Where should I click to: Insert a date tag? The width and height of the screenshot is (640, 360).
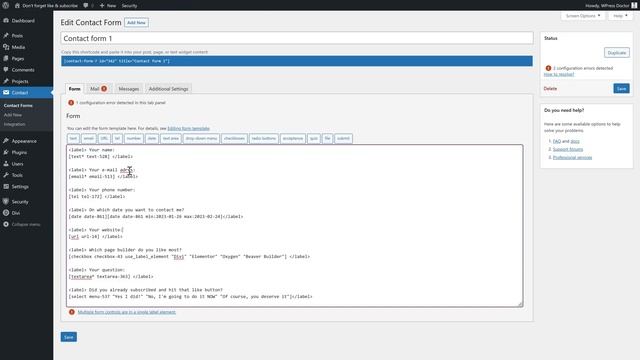click(152, 139)
